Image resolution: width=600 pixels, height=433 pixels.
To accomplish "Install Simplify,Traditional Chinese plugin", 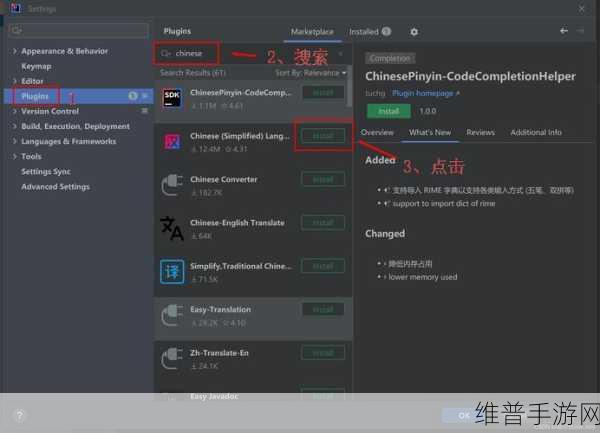I will pyautogui.click(x=323, y=266).
